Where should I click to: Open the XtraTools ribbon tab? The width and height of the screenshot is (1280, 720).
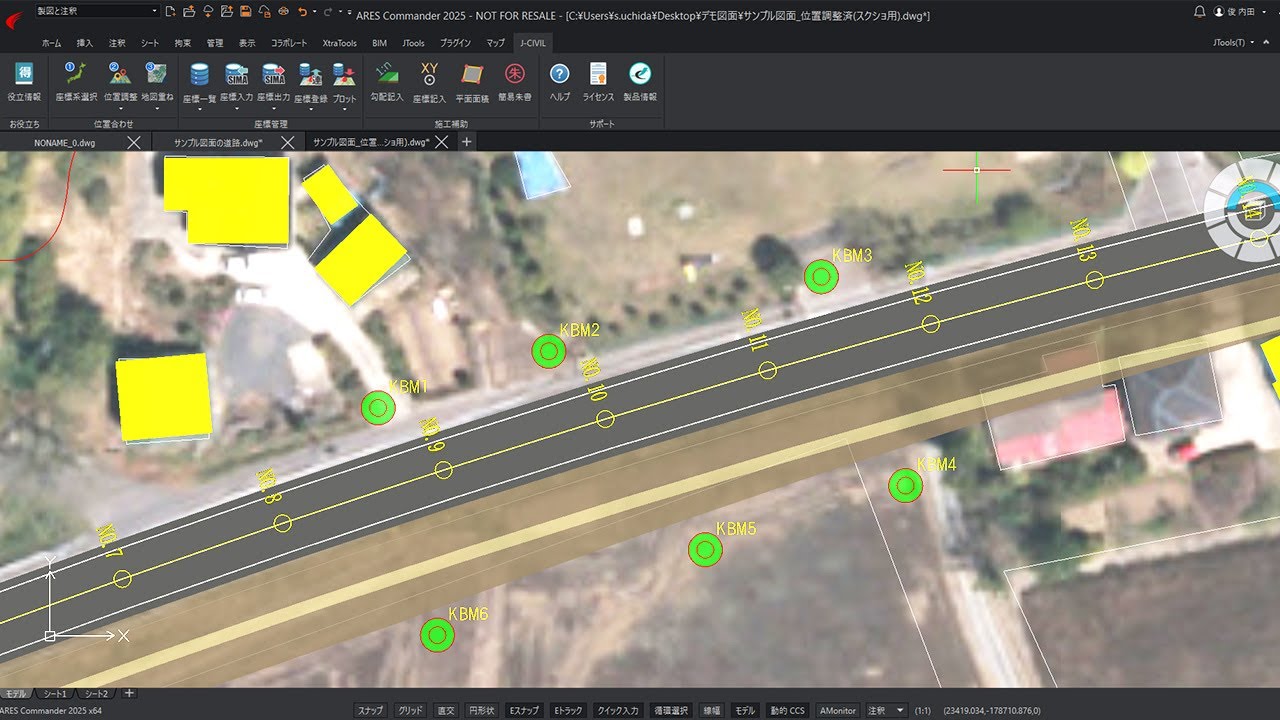pyautogui.click(x=339, y=43)
